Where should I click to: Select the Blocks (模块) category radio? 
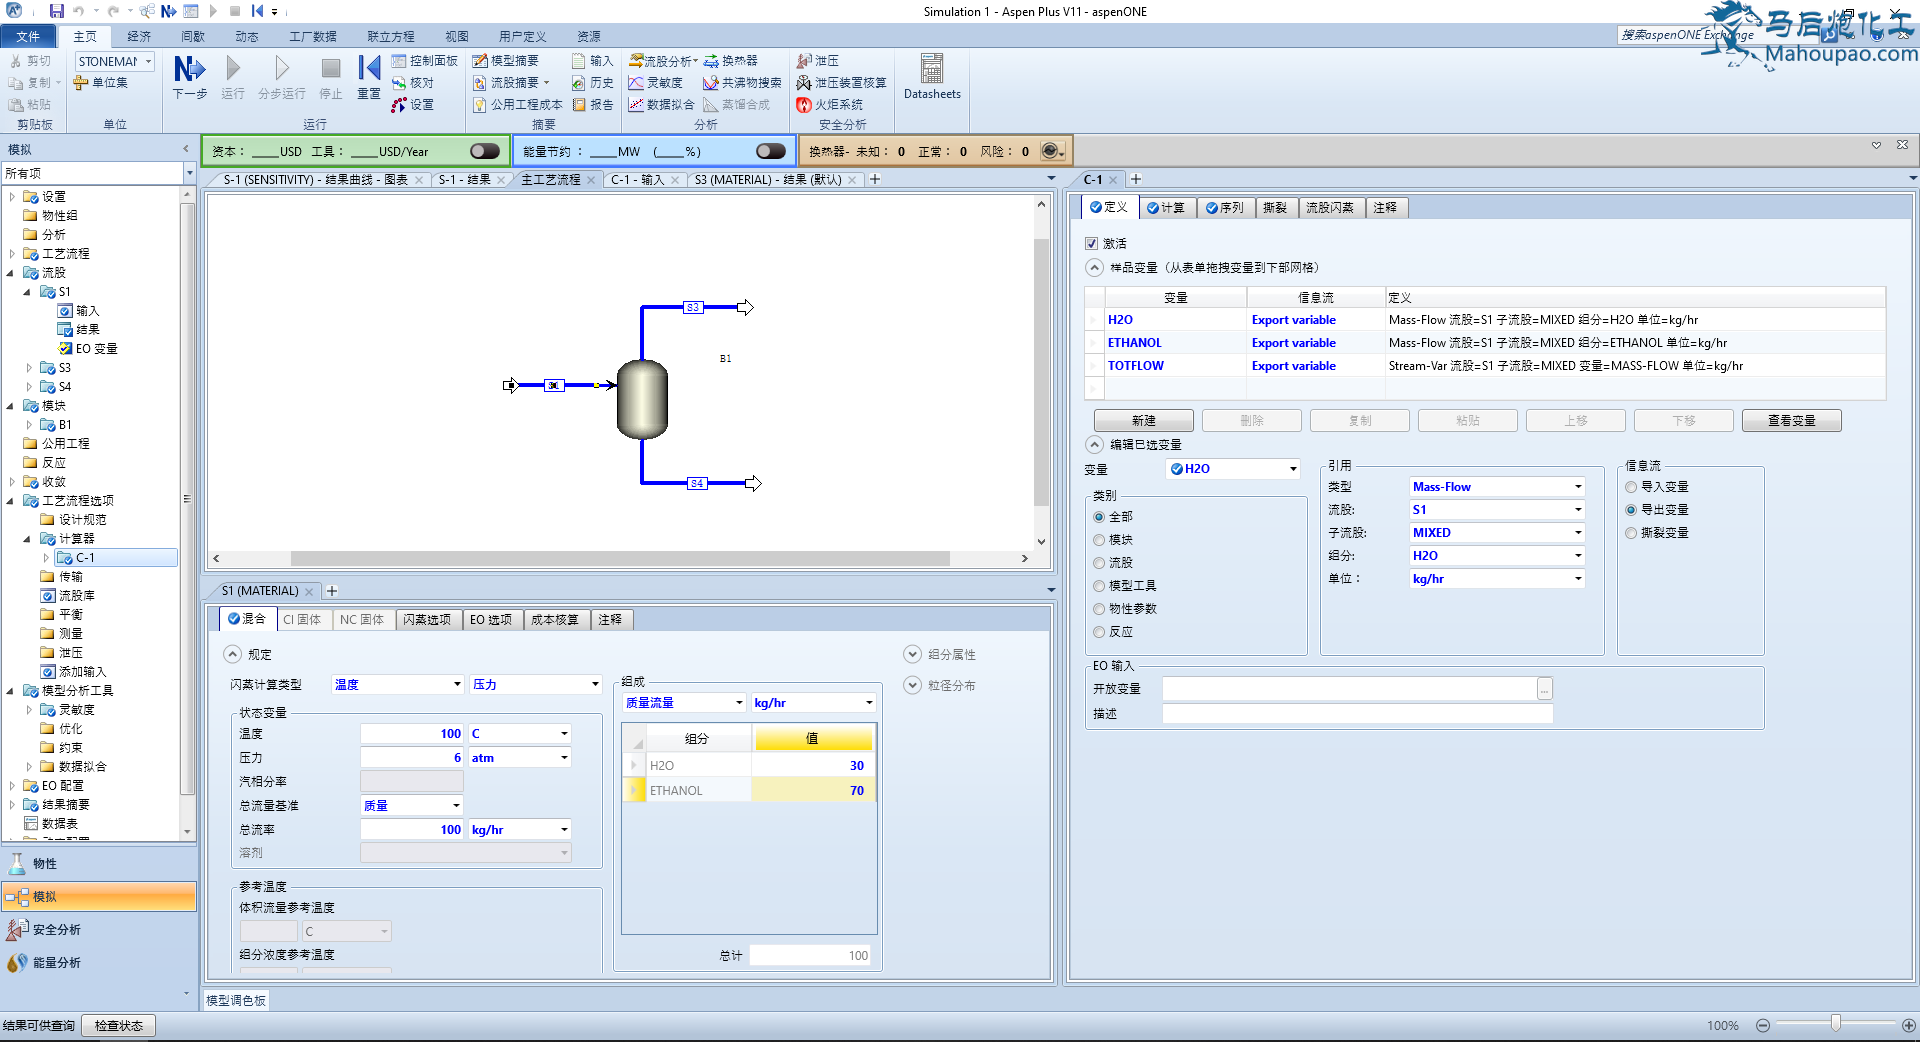click(x=1100, y=540)
